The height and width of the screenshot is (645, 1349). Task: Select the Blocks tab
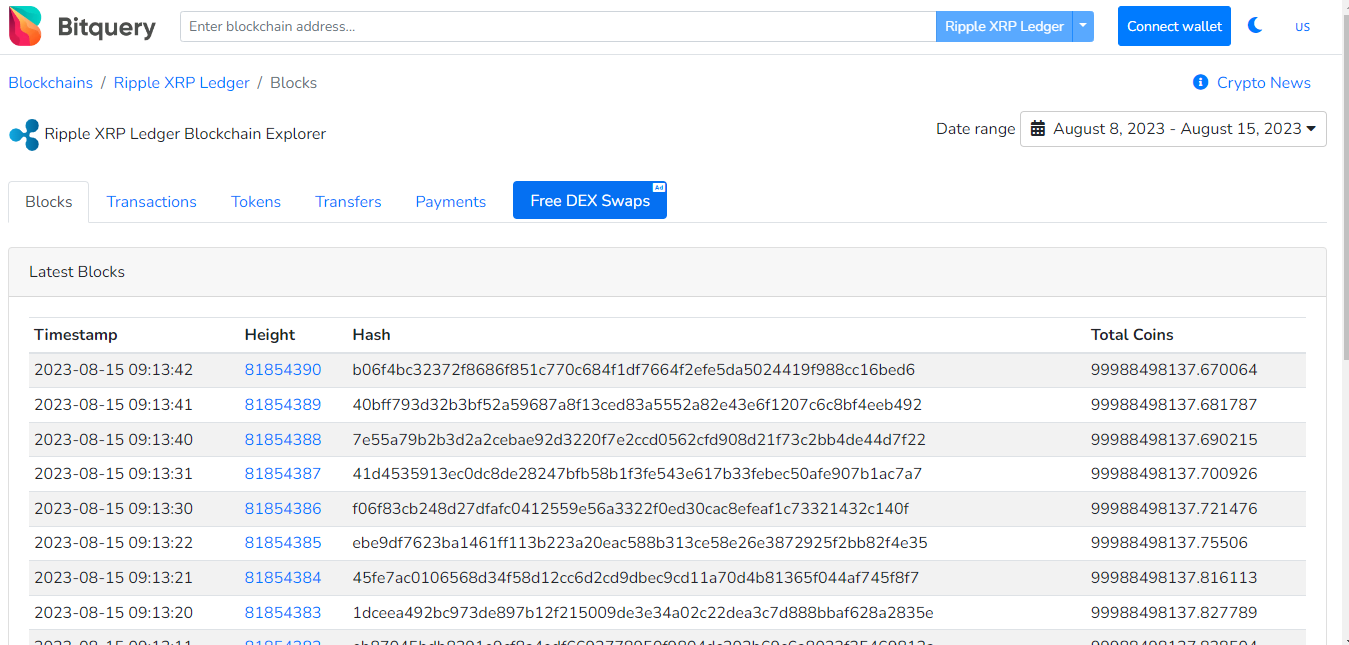49,202
